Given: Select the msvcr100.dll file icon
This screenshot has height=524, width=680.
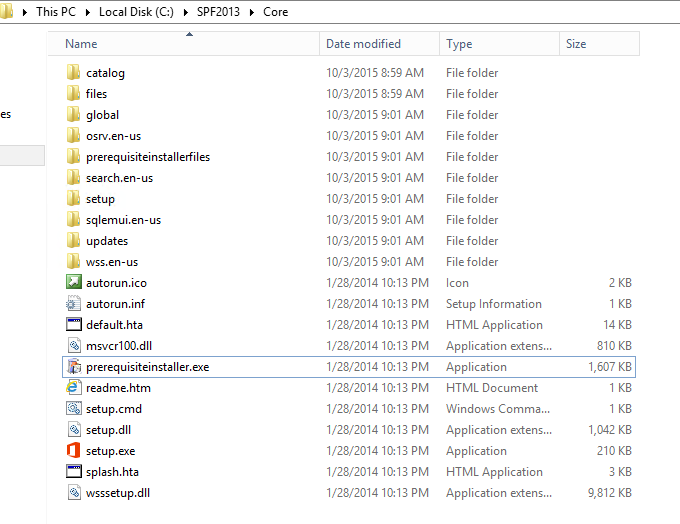Looking at the screenshot, I should [x=74, y=345].
